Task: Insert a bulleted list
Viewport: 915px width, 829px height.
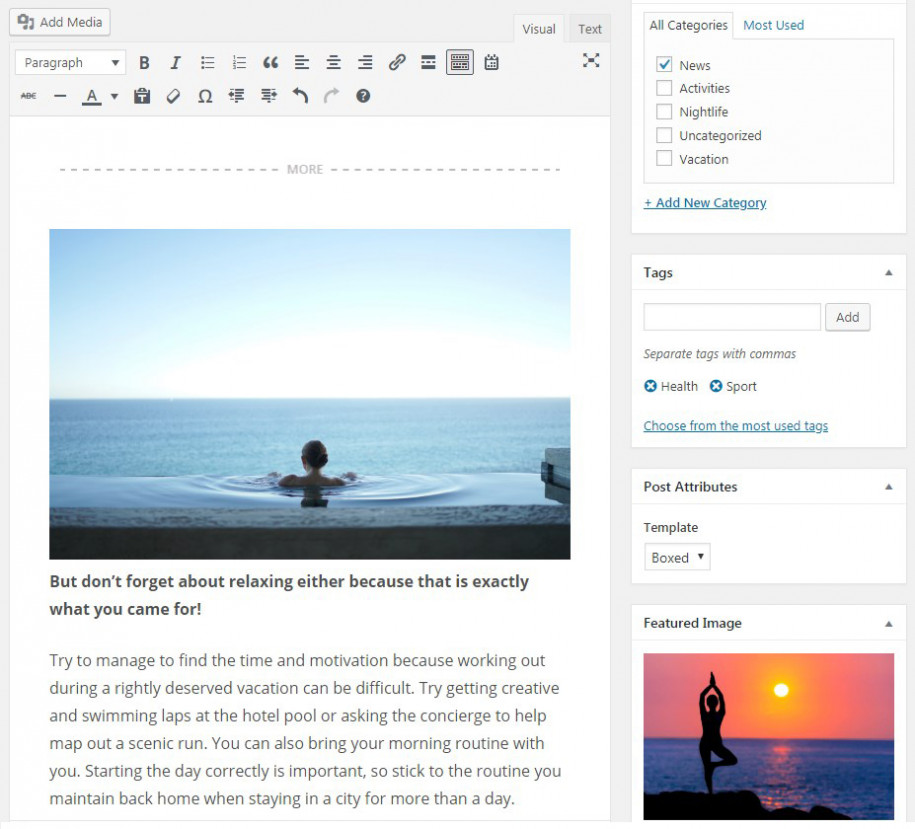Action: [207, 62]
